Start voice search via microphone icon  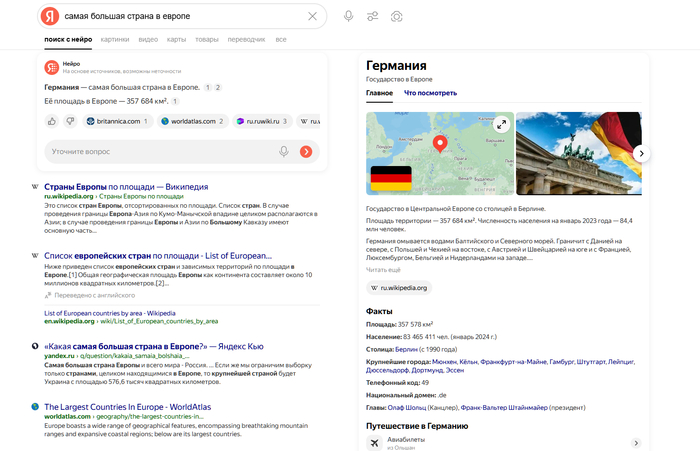(349, 17)
